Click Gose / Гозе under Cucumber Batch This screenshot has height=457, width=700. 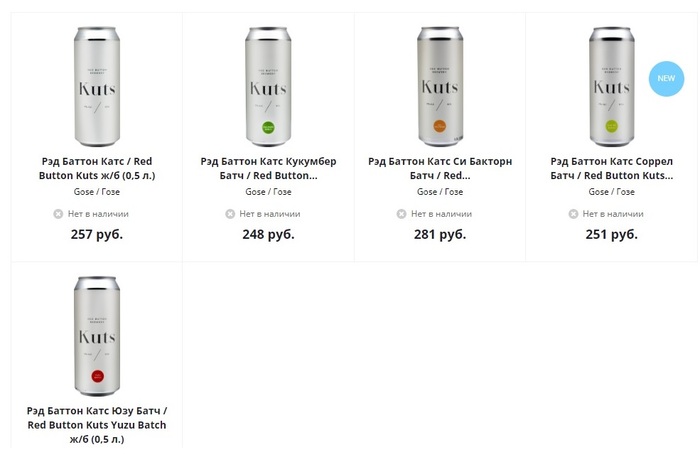coord(268,192)
